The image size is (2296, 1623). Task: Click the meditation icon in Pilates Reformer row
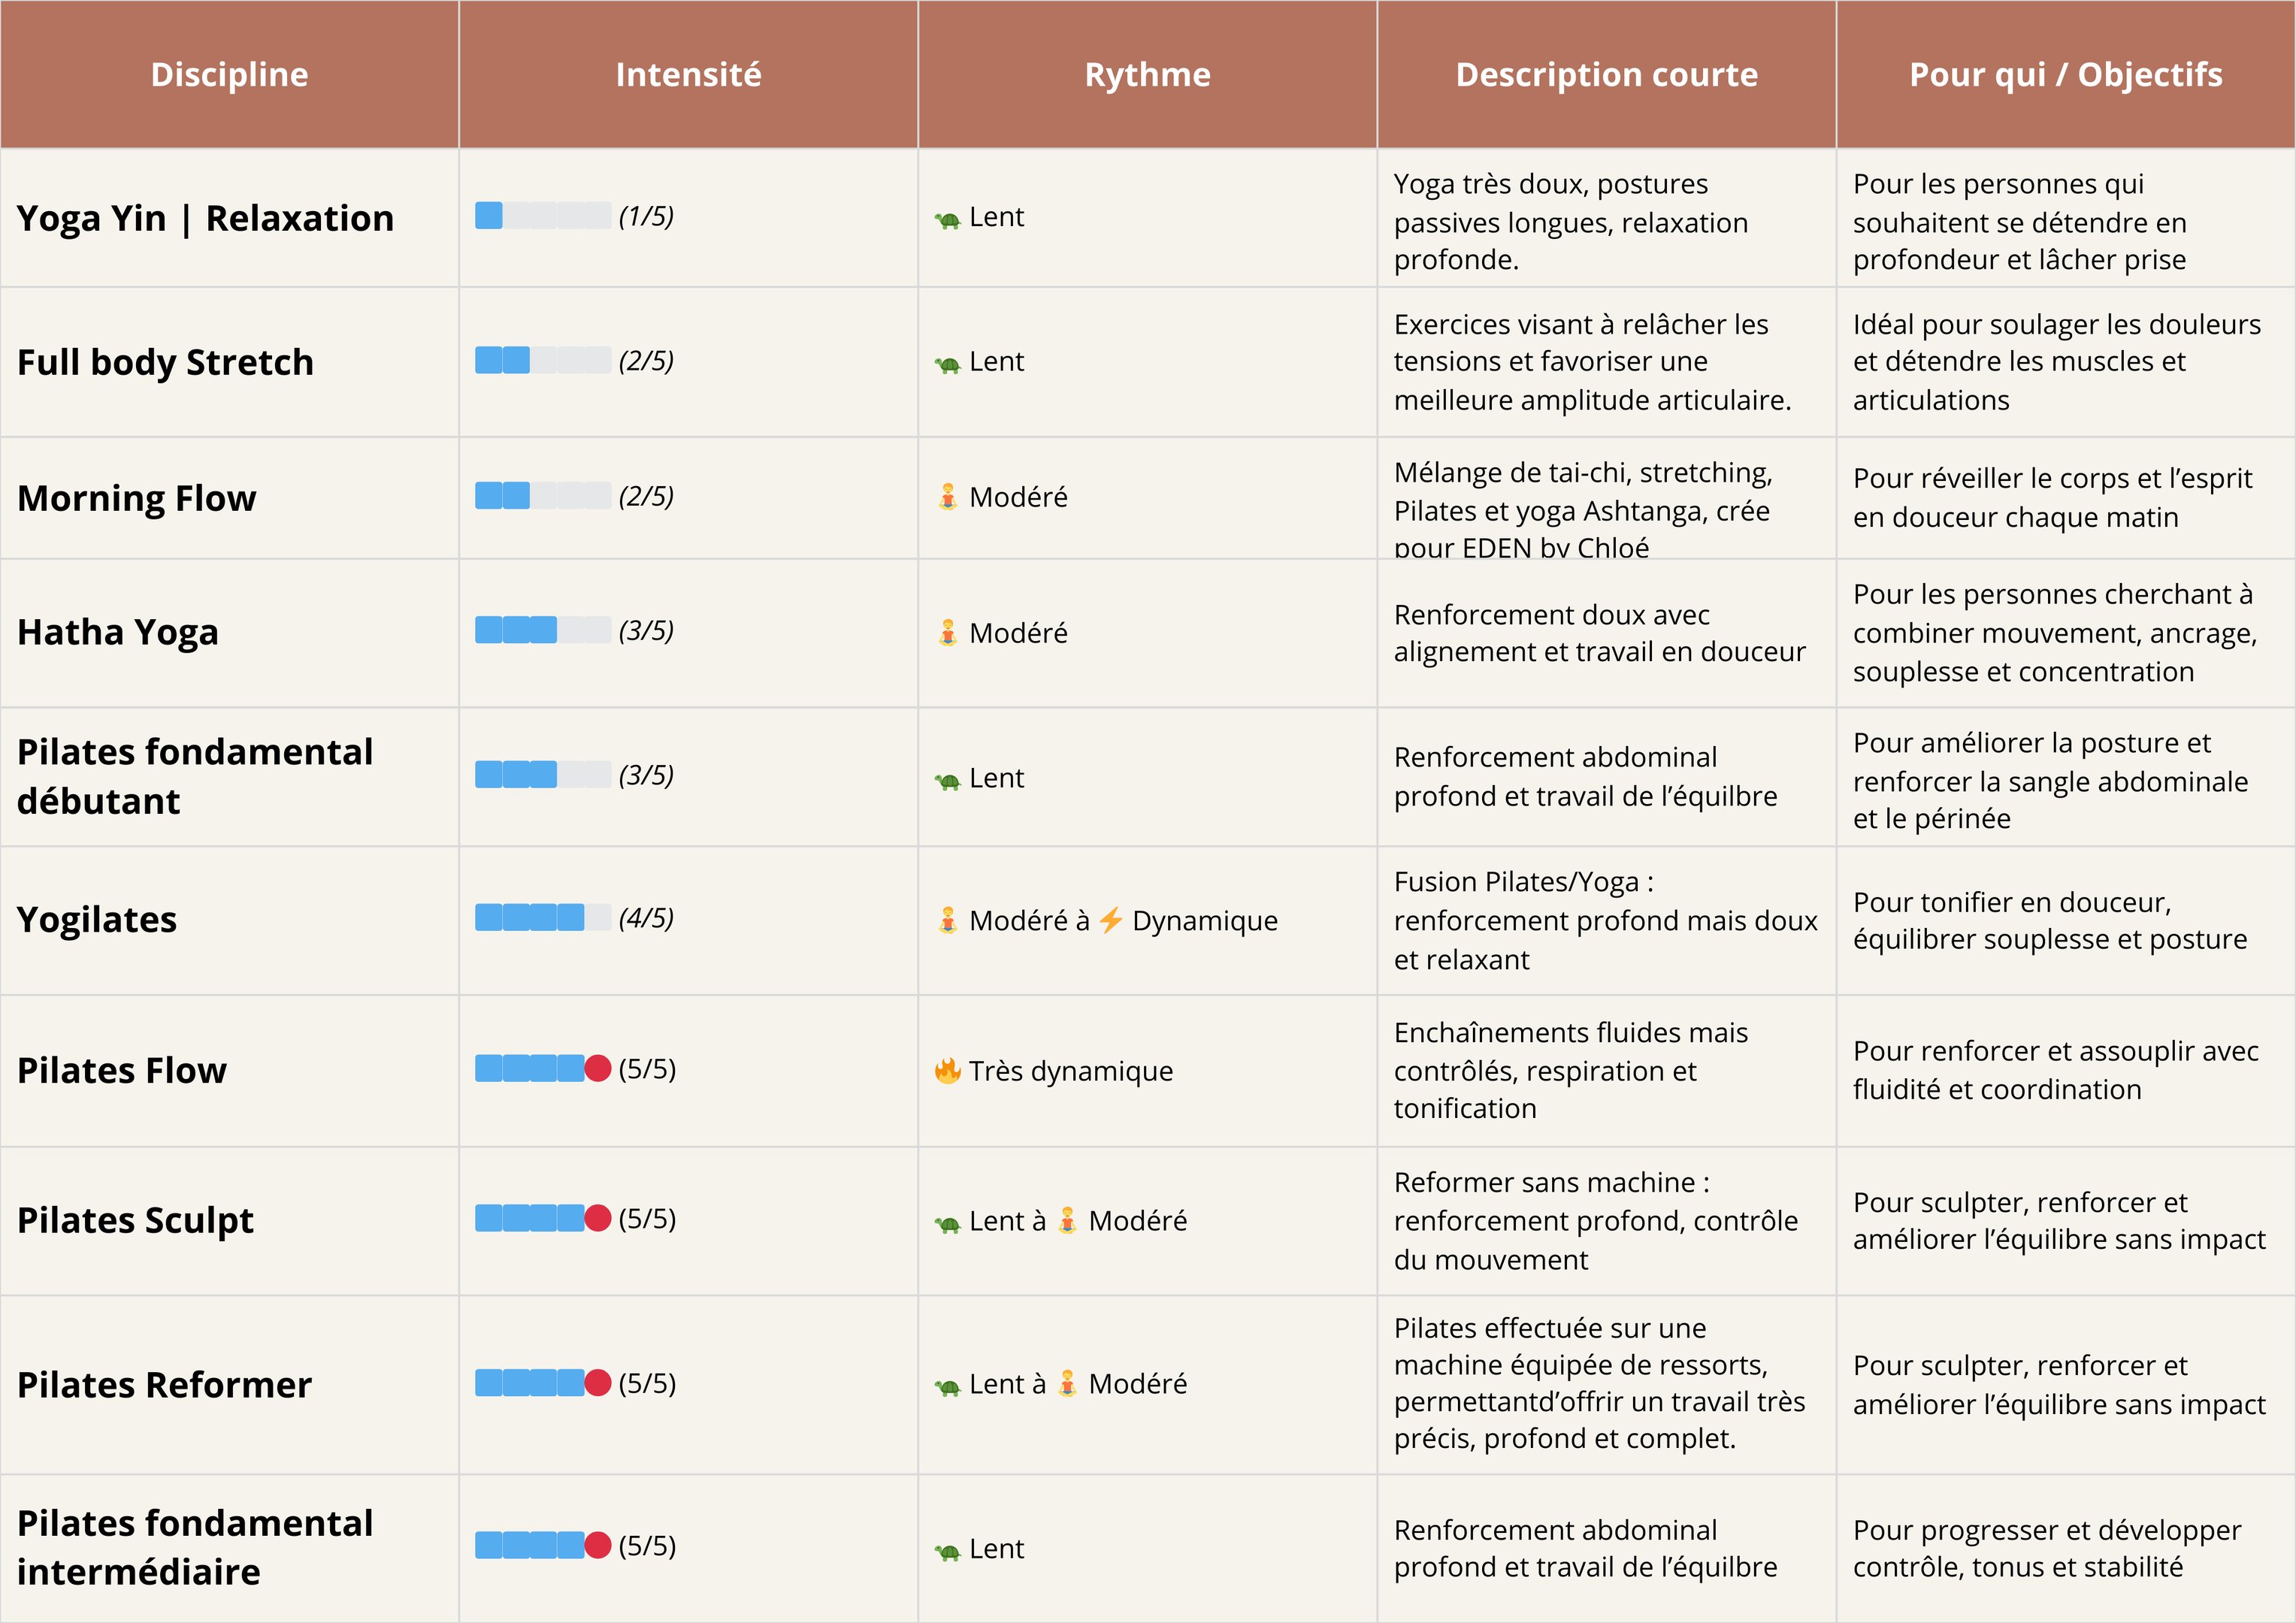tap(1067, 1384)
